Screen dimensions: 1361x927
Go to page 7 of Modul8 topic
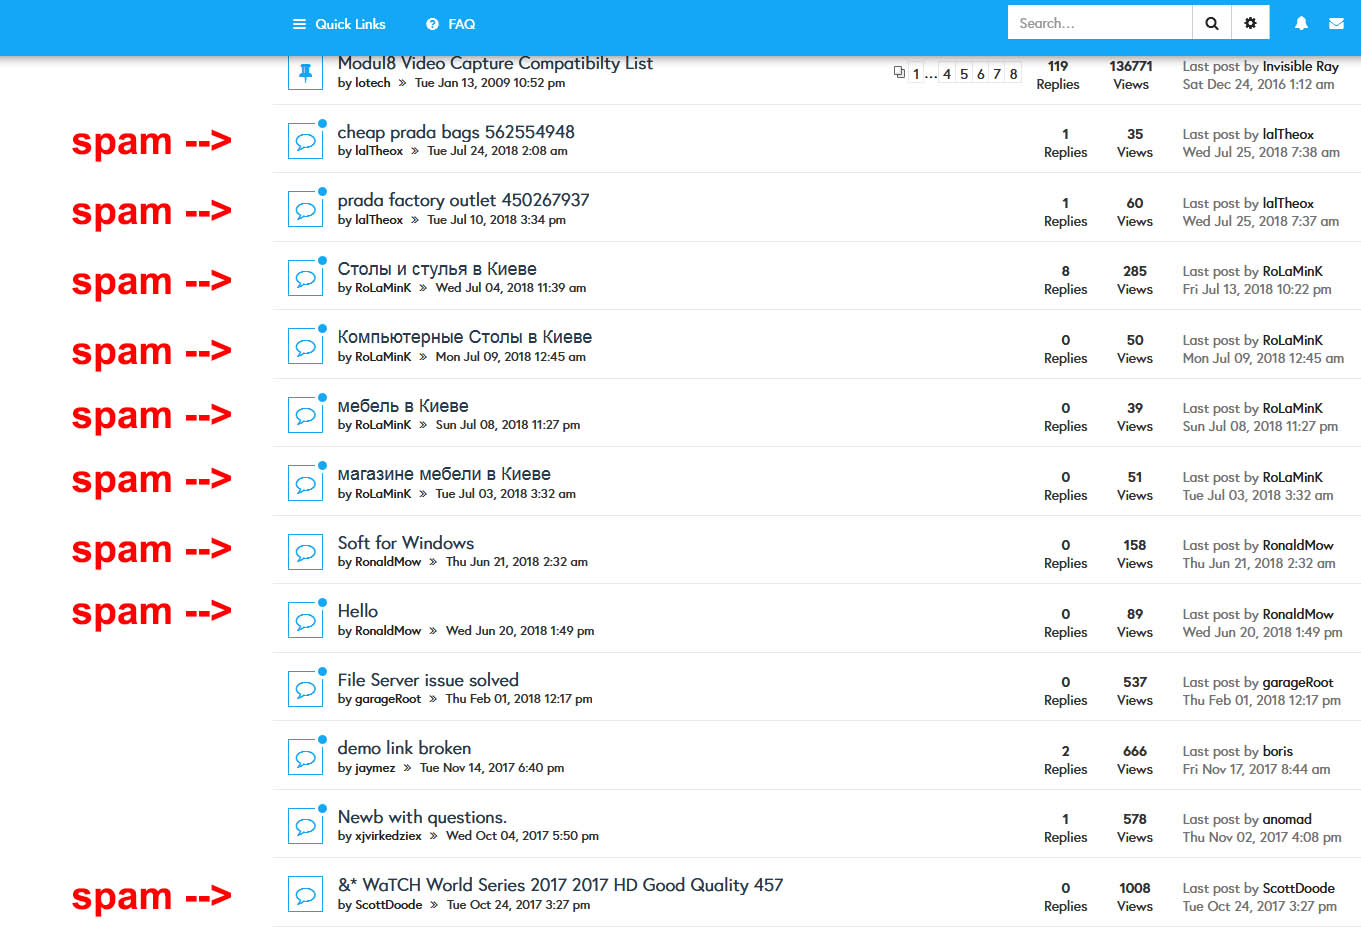(x=997, y=74)
